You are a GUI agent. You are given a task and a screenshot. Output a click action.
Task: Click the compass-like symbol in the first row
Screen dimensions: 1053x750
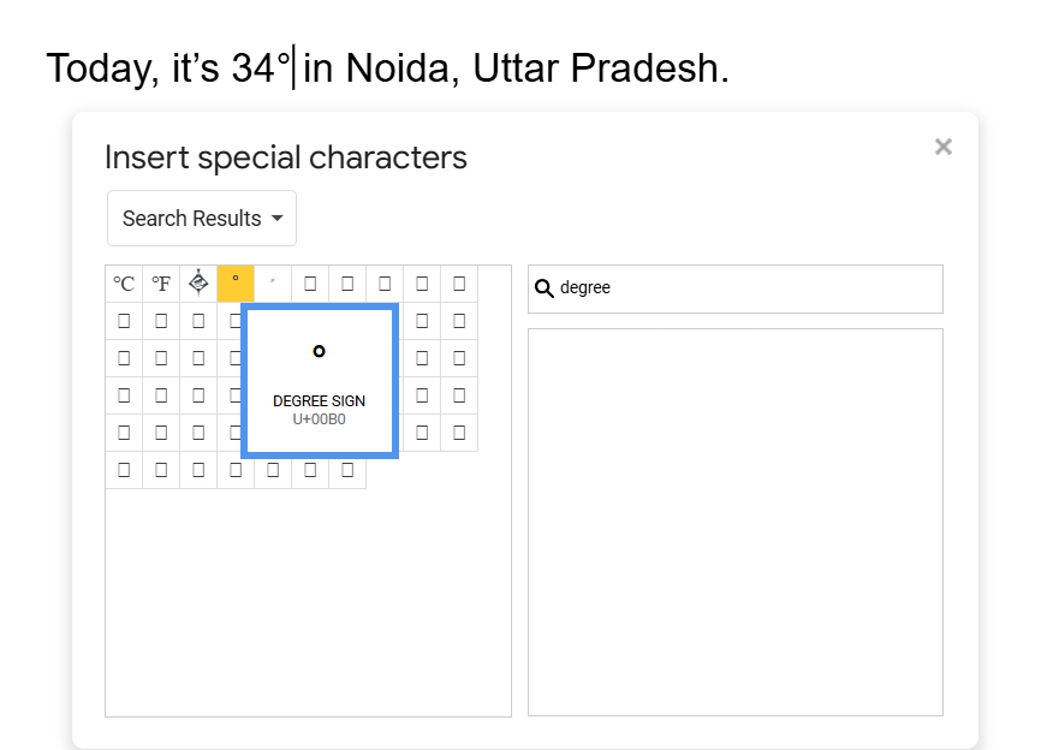(198, 283)
